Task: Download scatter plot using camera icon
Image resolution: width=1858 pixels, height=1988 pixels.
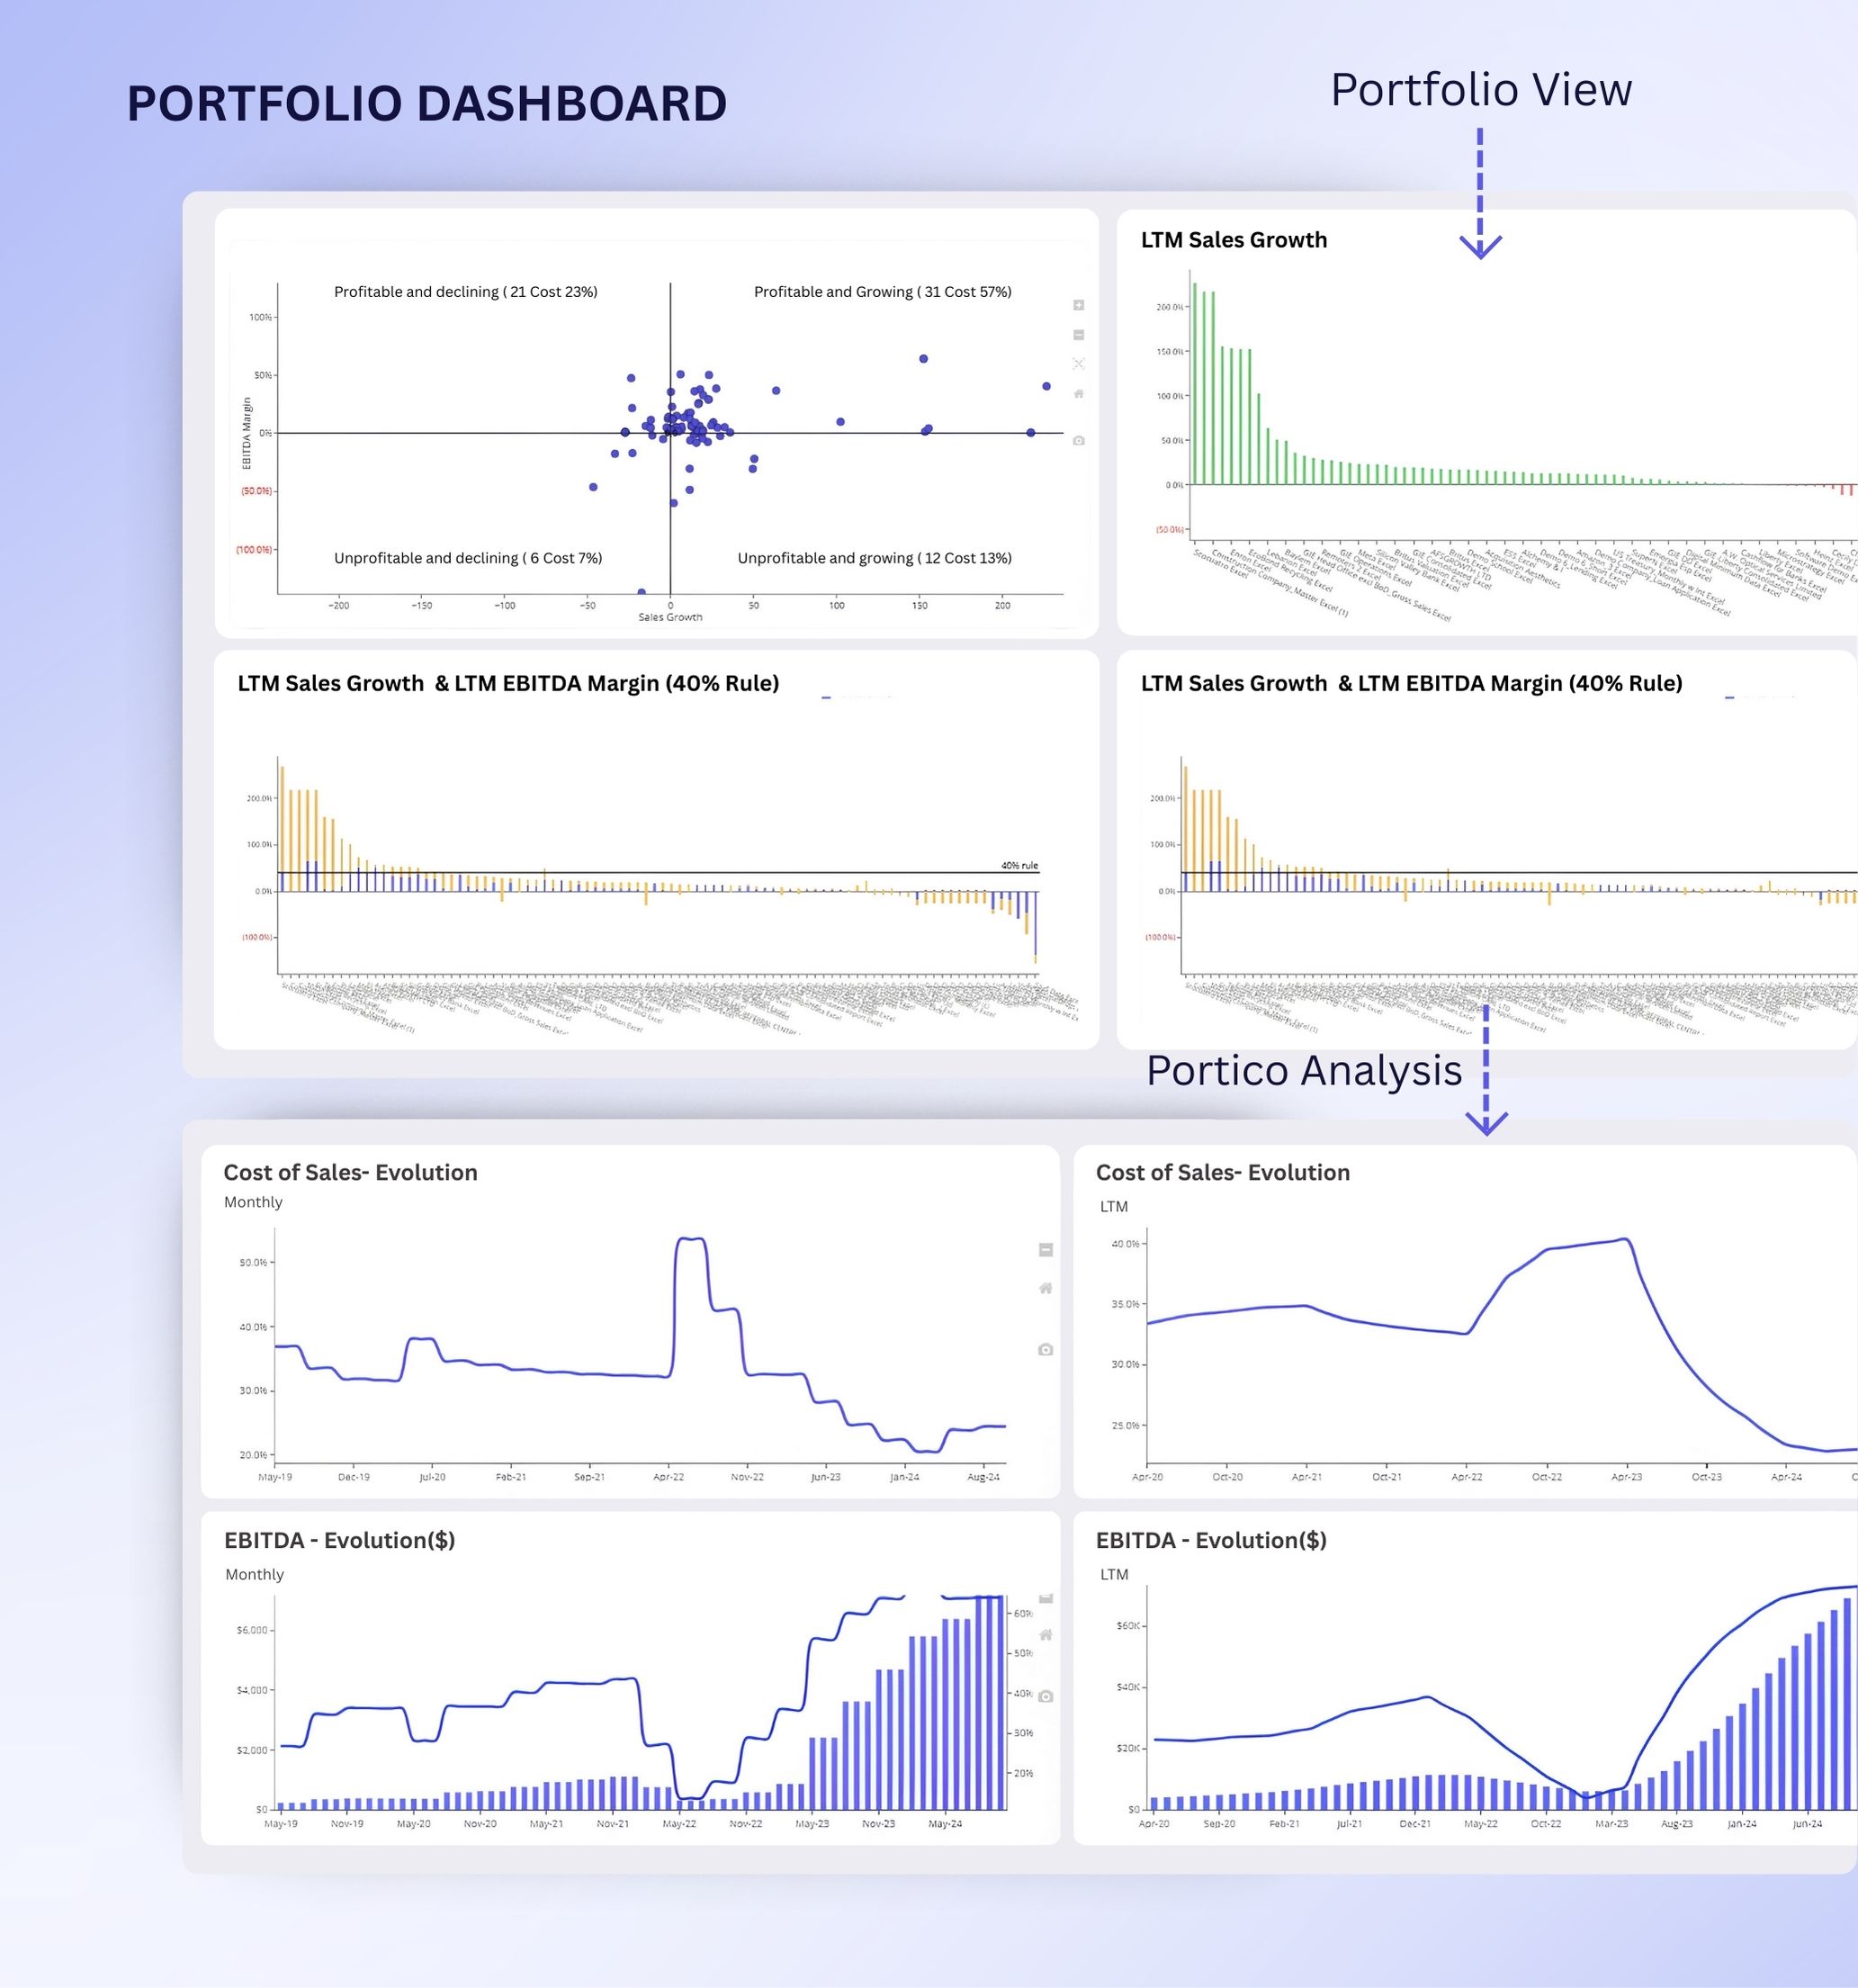Action: coord(1078,441)
